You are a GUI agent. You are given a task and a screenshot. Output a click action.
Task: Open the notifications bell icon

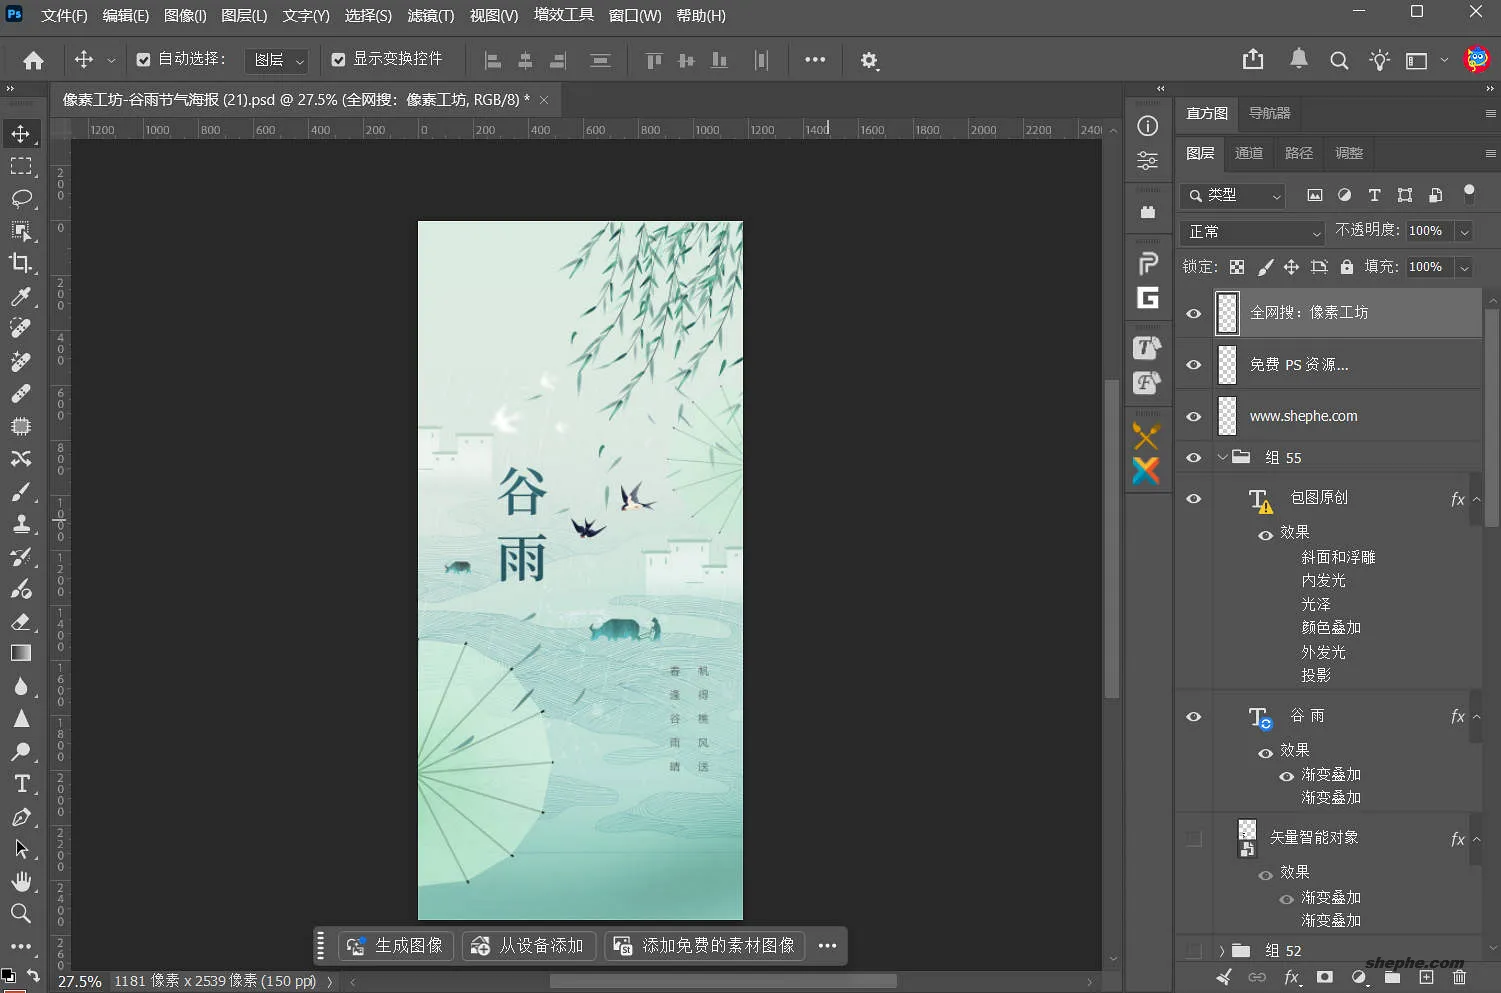pos(1299,59)
